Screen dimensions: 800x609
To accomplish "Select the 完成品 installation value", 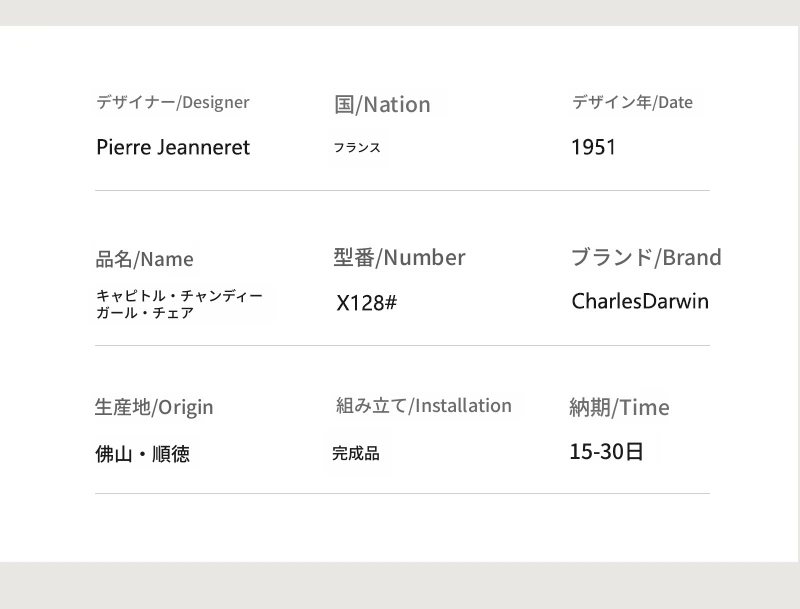I will [x=356, y=453].
